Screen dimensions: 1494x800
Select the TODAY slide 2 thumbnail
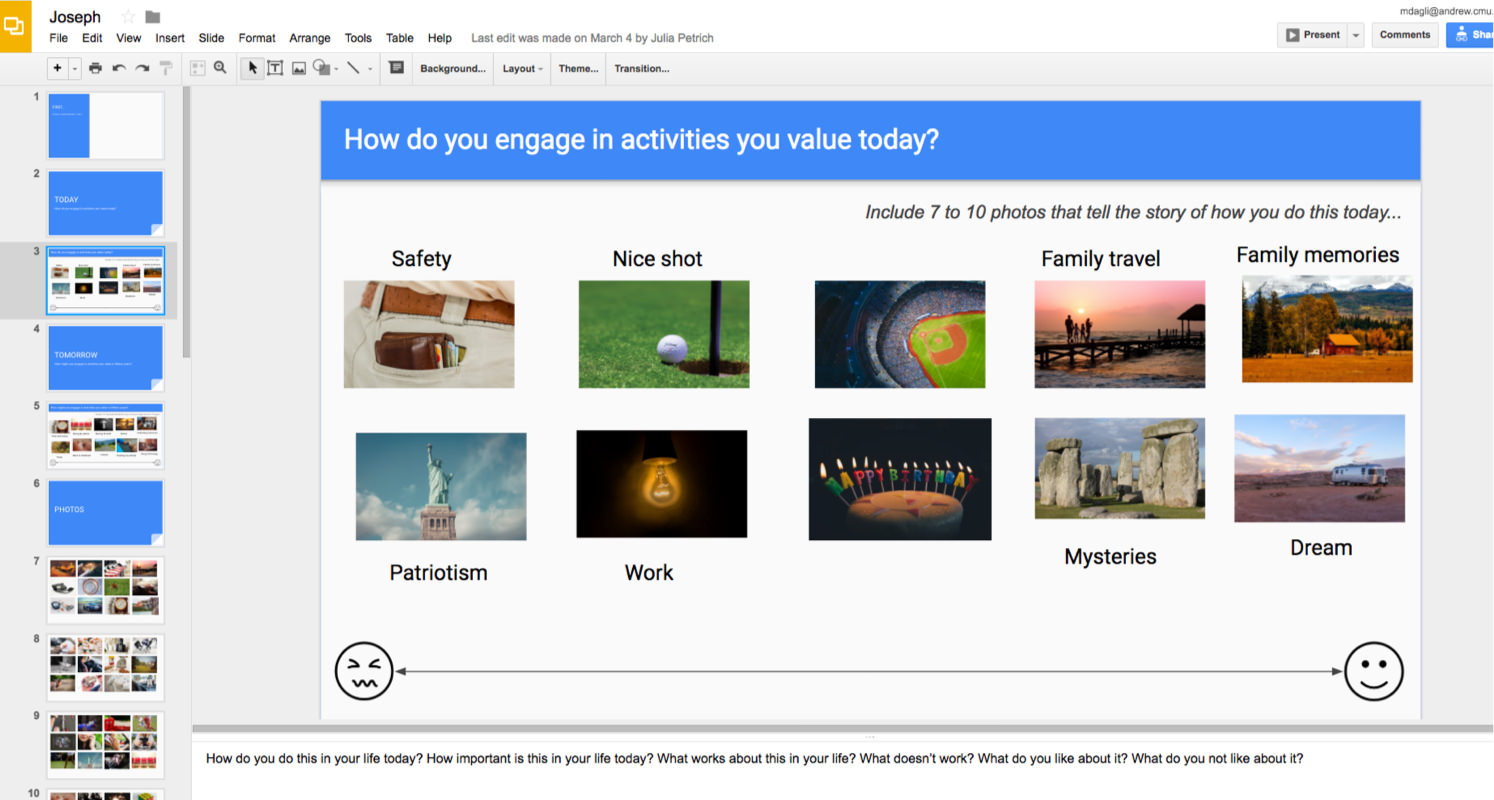coord(105,203)
